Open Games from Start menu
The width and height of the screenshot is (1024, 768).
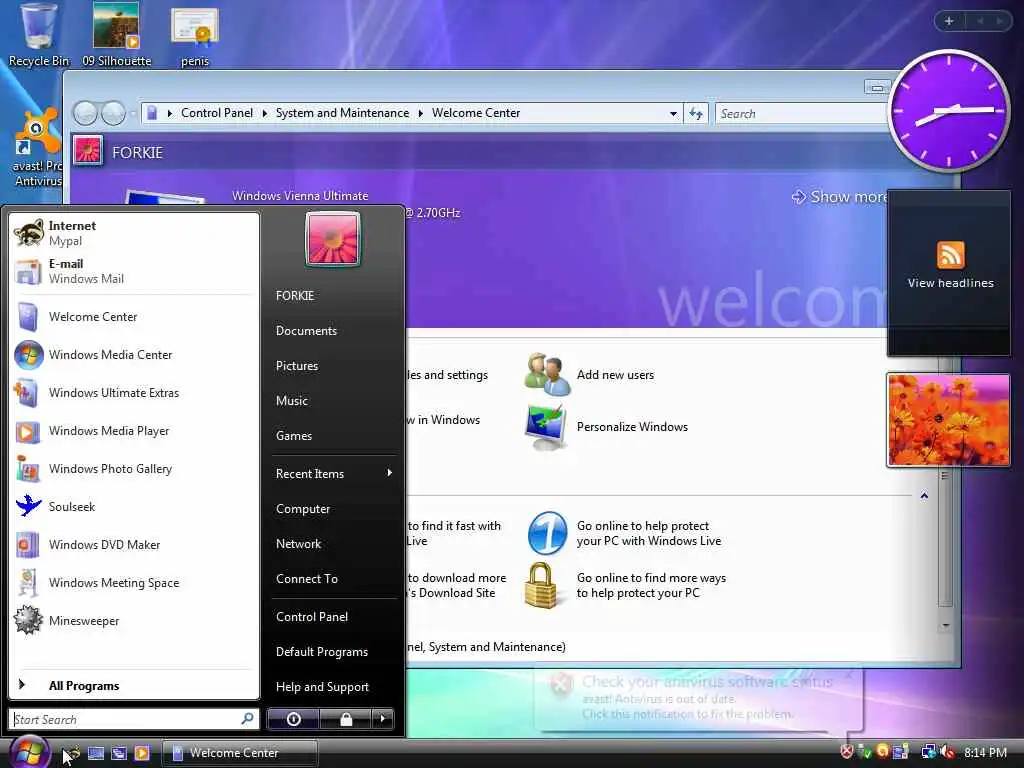[334, 436]
